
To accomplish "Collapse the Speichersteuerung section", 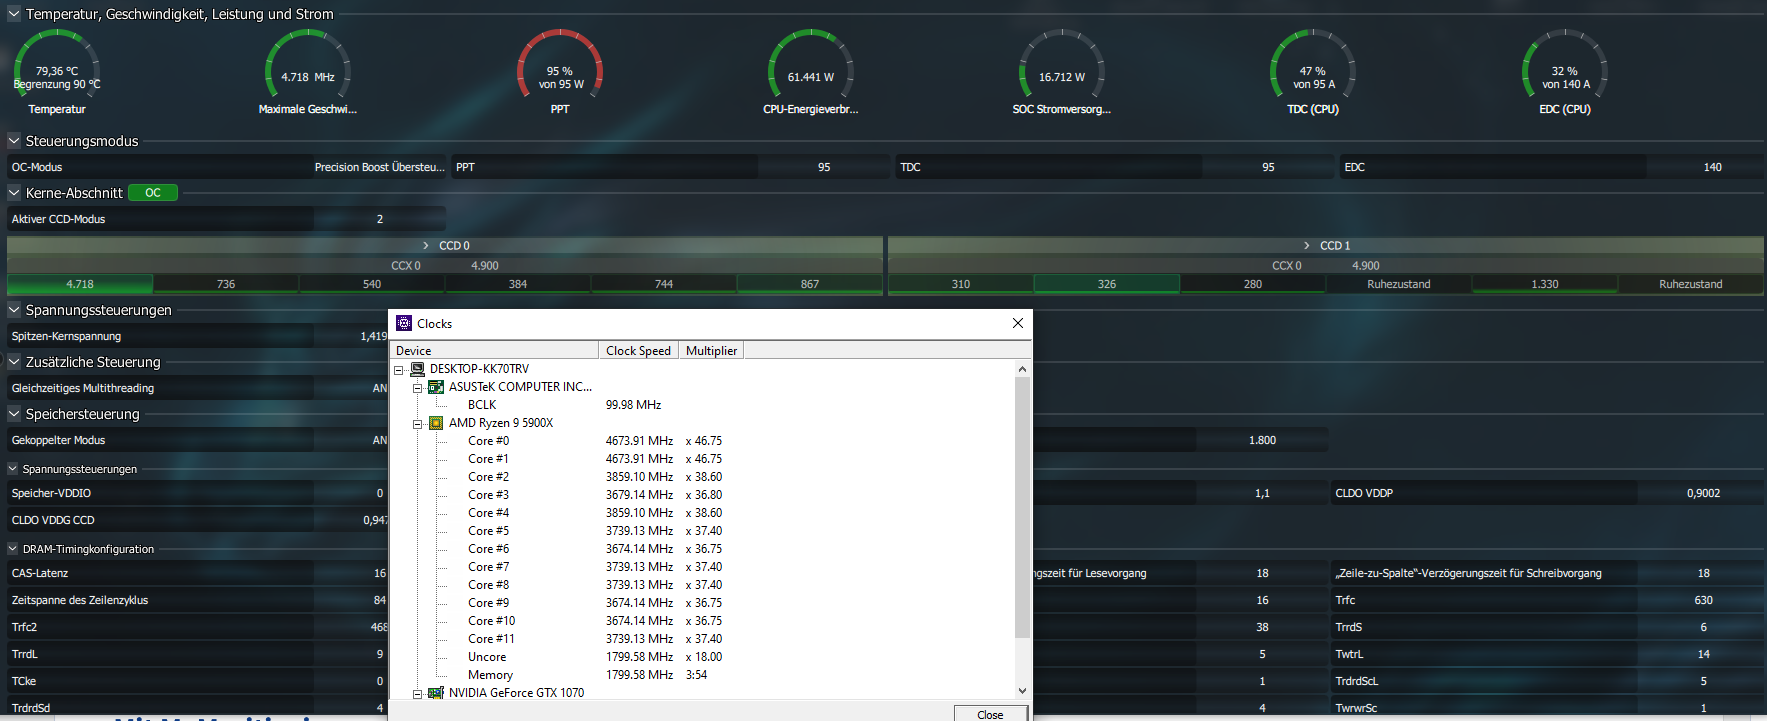I will point(14,414).
